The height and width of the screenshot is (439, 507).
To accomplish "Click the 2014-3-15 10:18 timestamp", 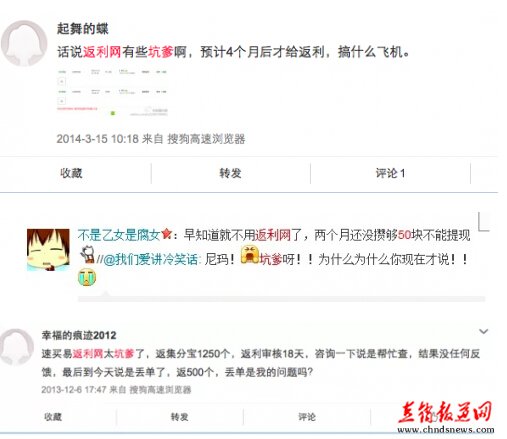I will pyautogui.click(x=97, y=139).
